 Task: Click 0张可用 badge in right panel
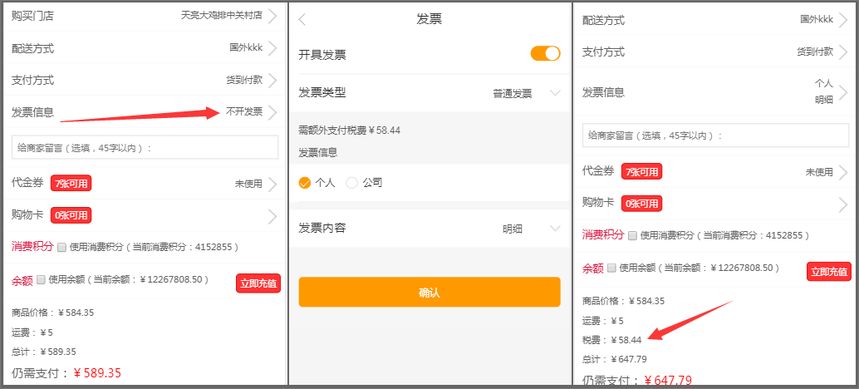[x=642, y=204]
